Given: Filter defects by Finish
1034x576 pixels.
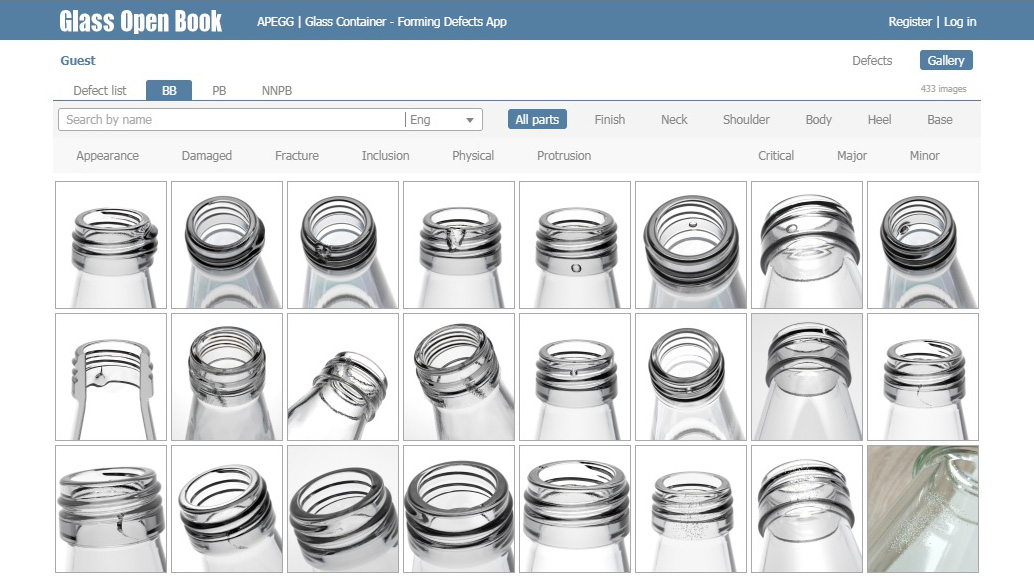Looking at the screenshot, I should pos(610,119).
